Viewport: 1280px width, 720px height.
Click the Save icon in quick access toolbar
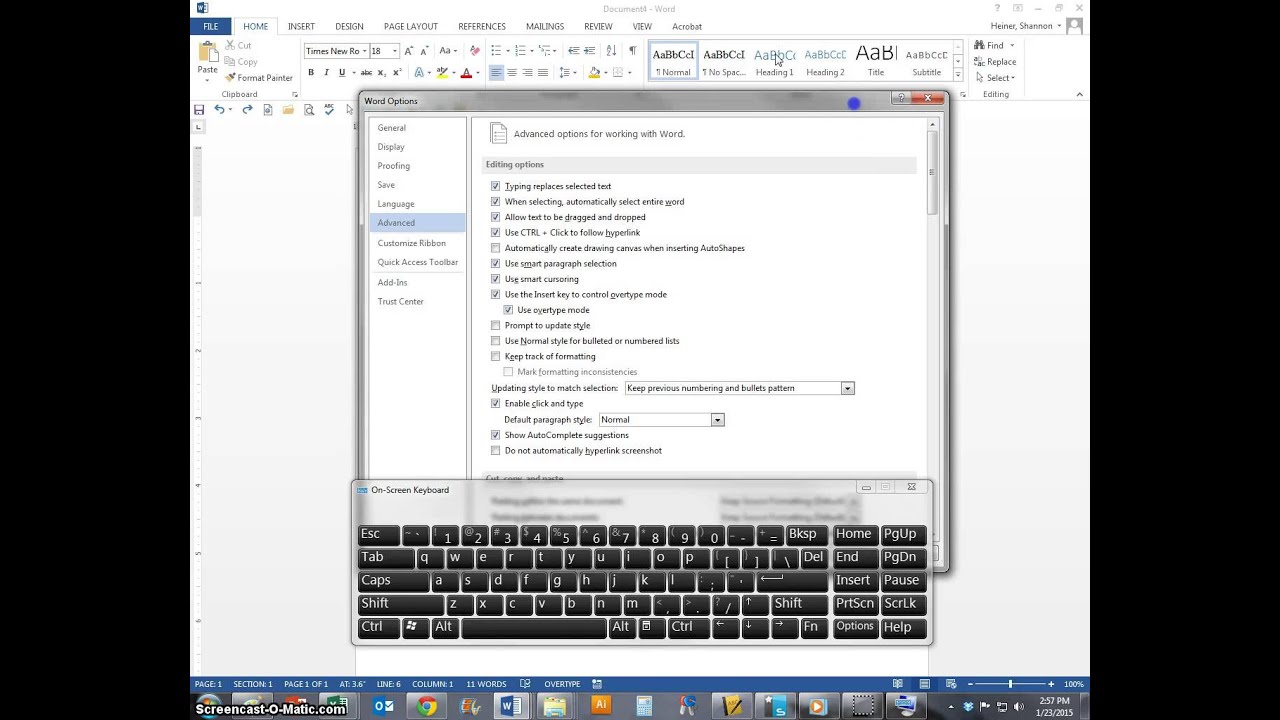click(199, 109)
